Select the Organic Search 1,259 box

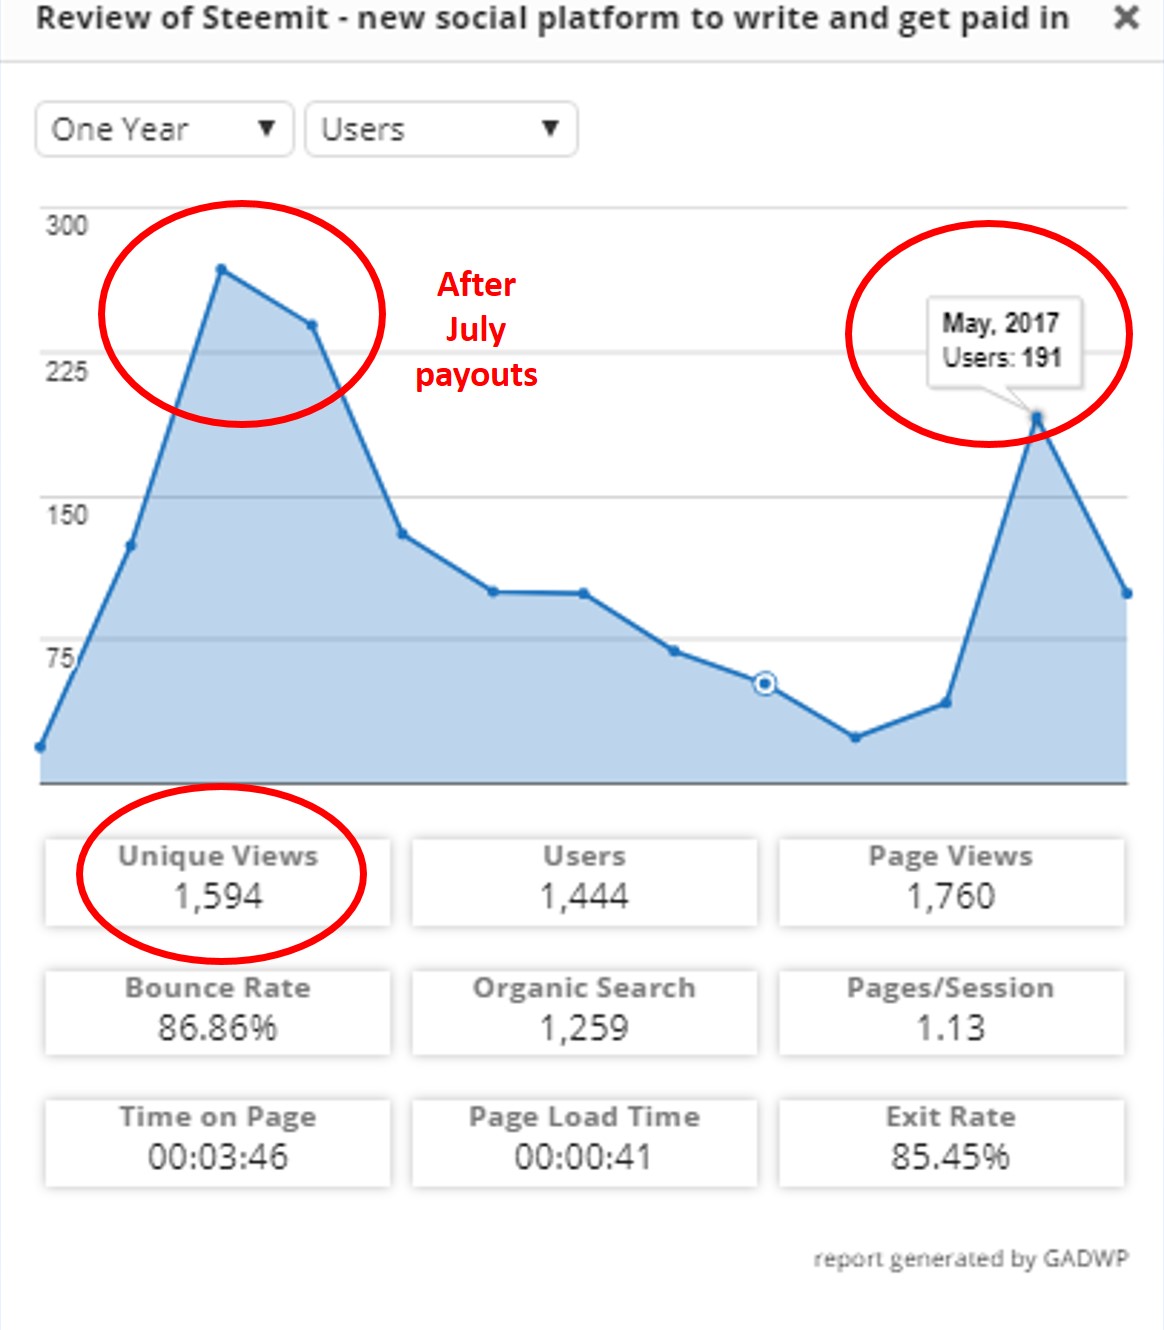584,1012
